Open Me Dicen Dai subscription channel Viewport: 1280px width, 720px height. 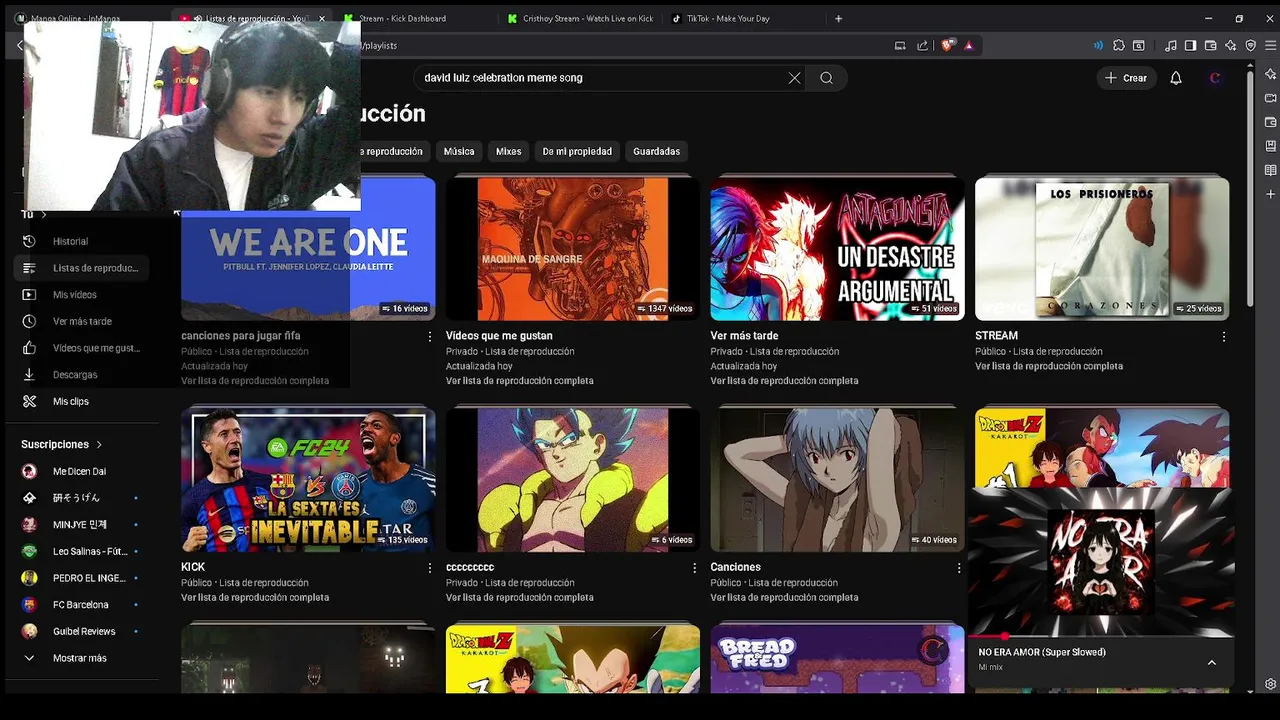pos(81,471)
